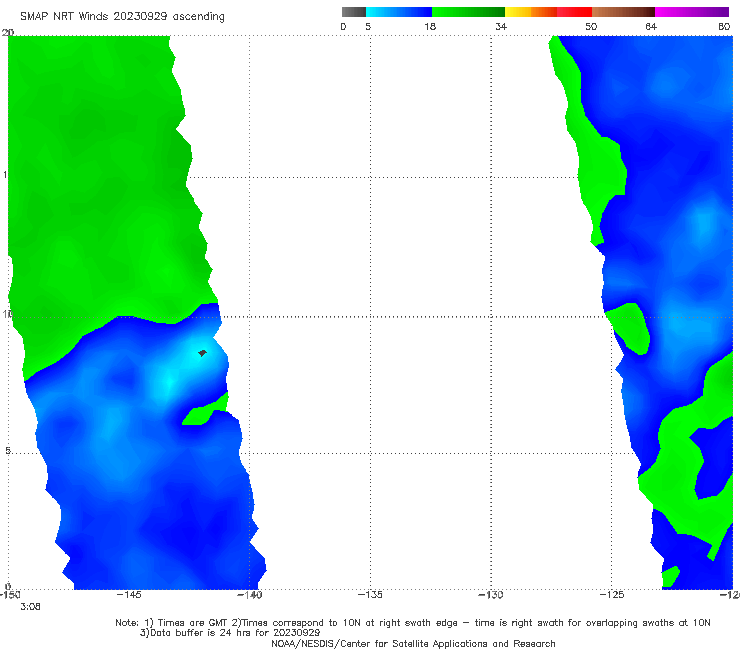Viewport: 740px width, 650px height.
Task: Click the cyan-blue segment of the color bar
Action: click(x=399, y=12)
